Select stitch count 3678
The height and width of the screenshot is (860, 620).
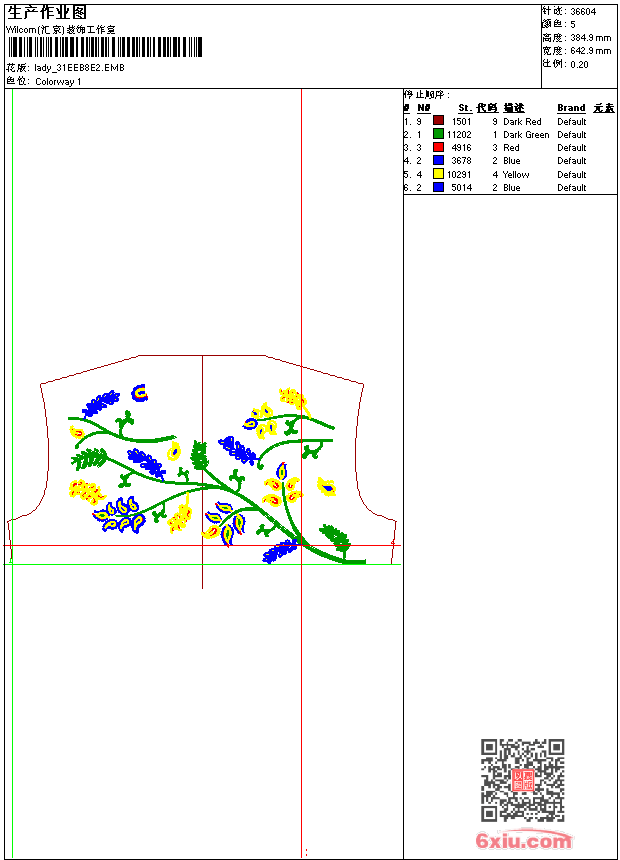[461, 161]
